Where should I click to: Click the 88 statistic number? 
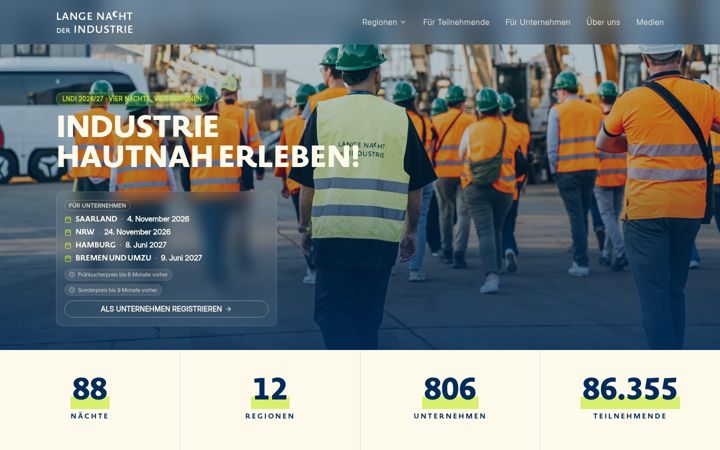pyautogui.click(x=90, y=389)
